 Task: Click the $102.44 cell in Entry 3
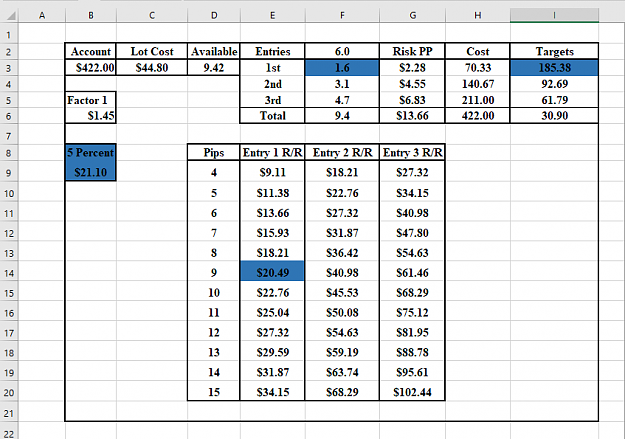(x=413, y=392)
